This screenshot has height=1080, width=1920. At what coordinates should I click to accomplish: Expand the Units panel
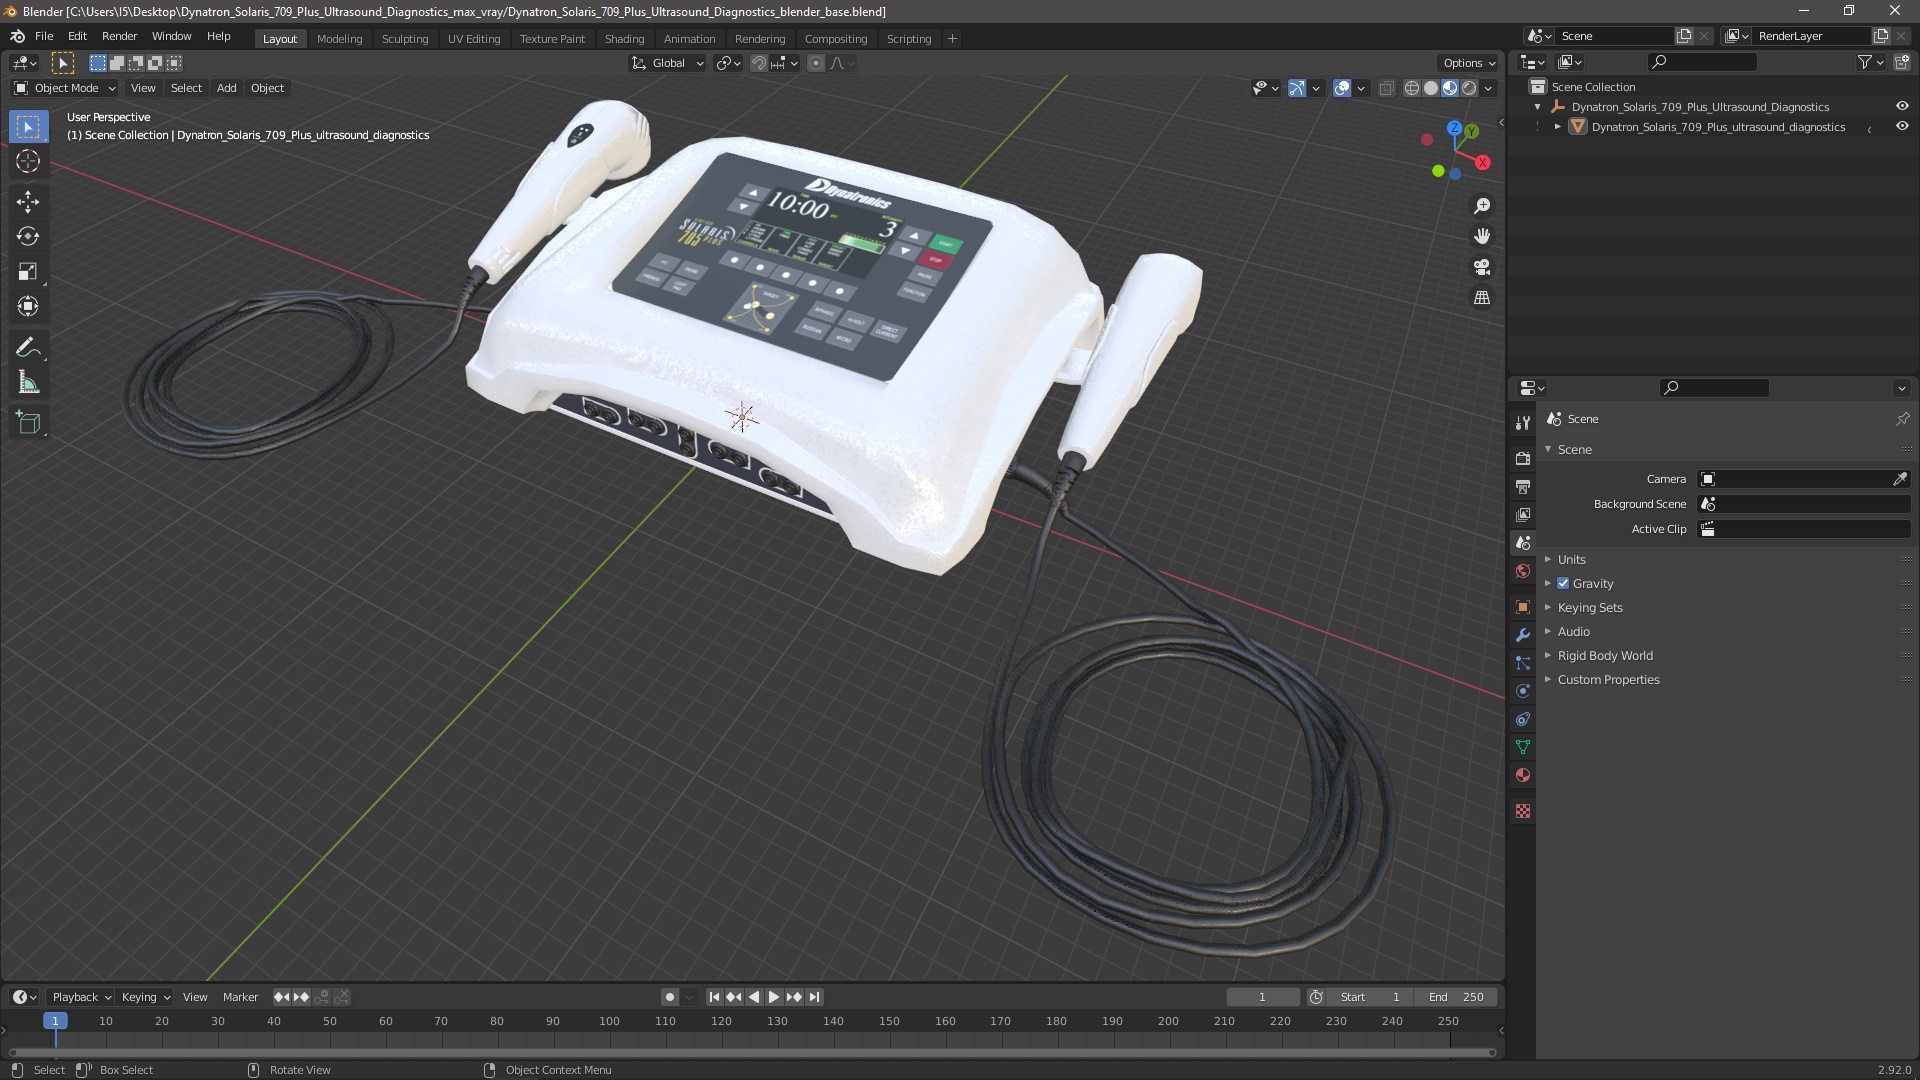[1570, 560]
